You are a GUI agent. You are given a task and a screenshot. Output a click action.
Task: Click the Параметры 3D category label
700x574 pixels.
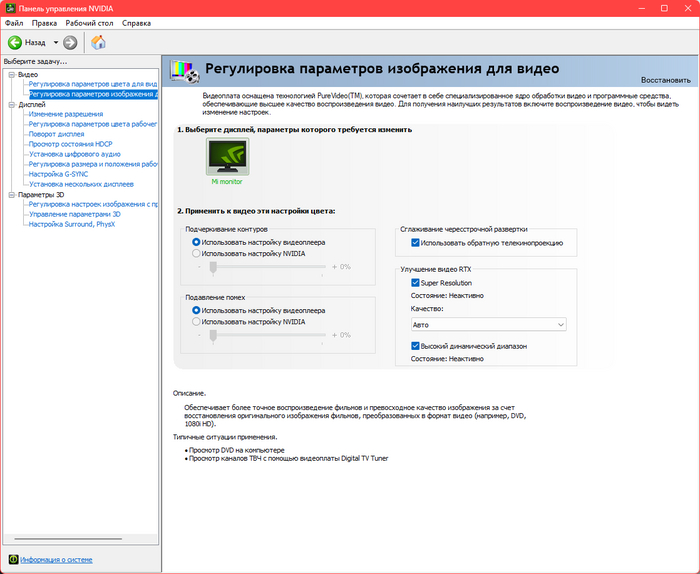[41, 195]
